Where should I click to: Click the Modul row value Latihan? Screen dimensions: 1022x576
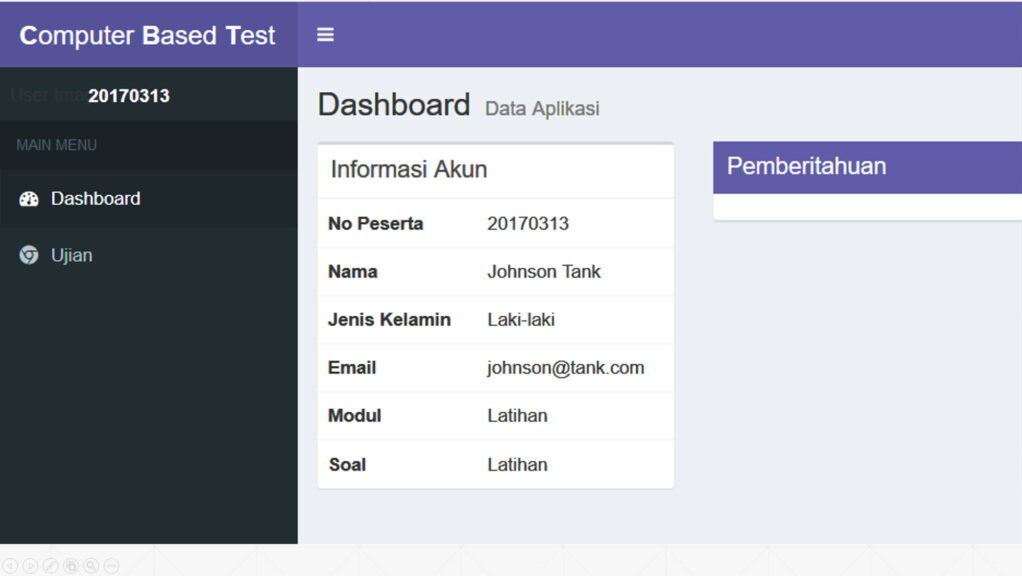tap(517, 416)
